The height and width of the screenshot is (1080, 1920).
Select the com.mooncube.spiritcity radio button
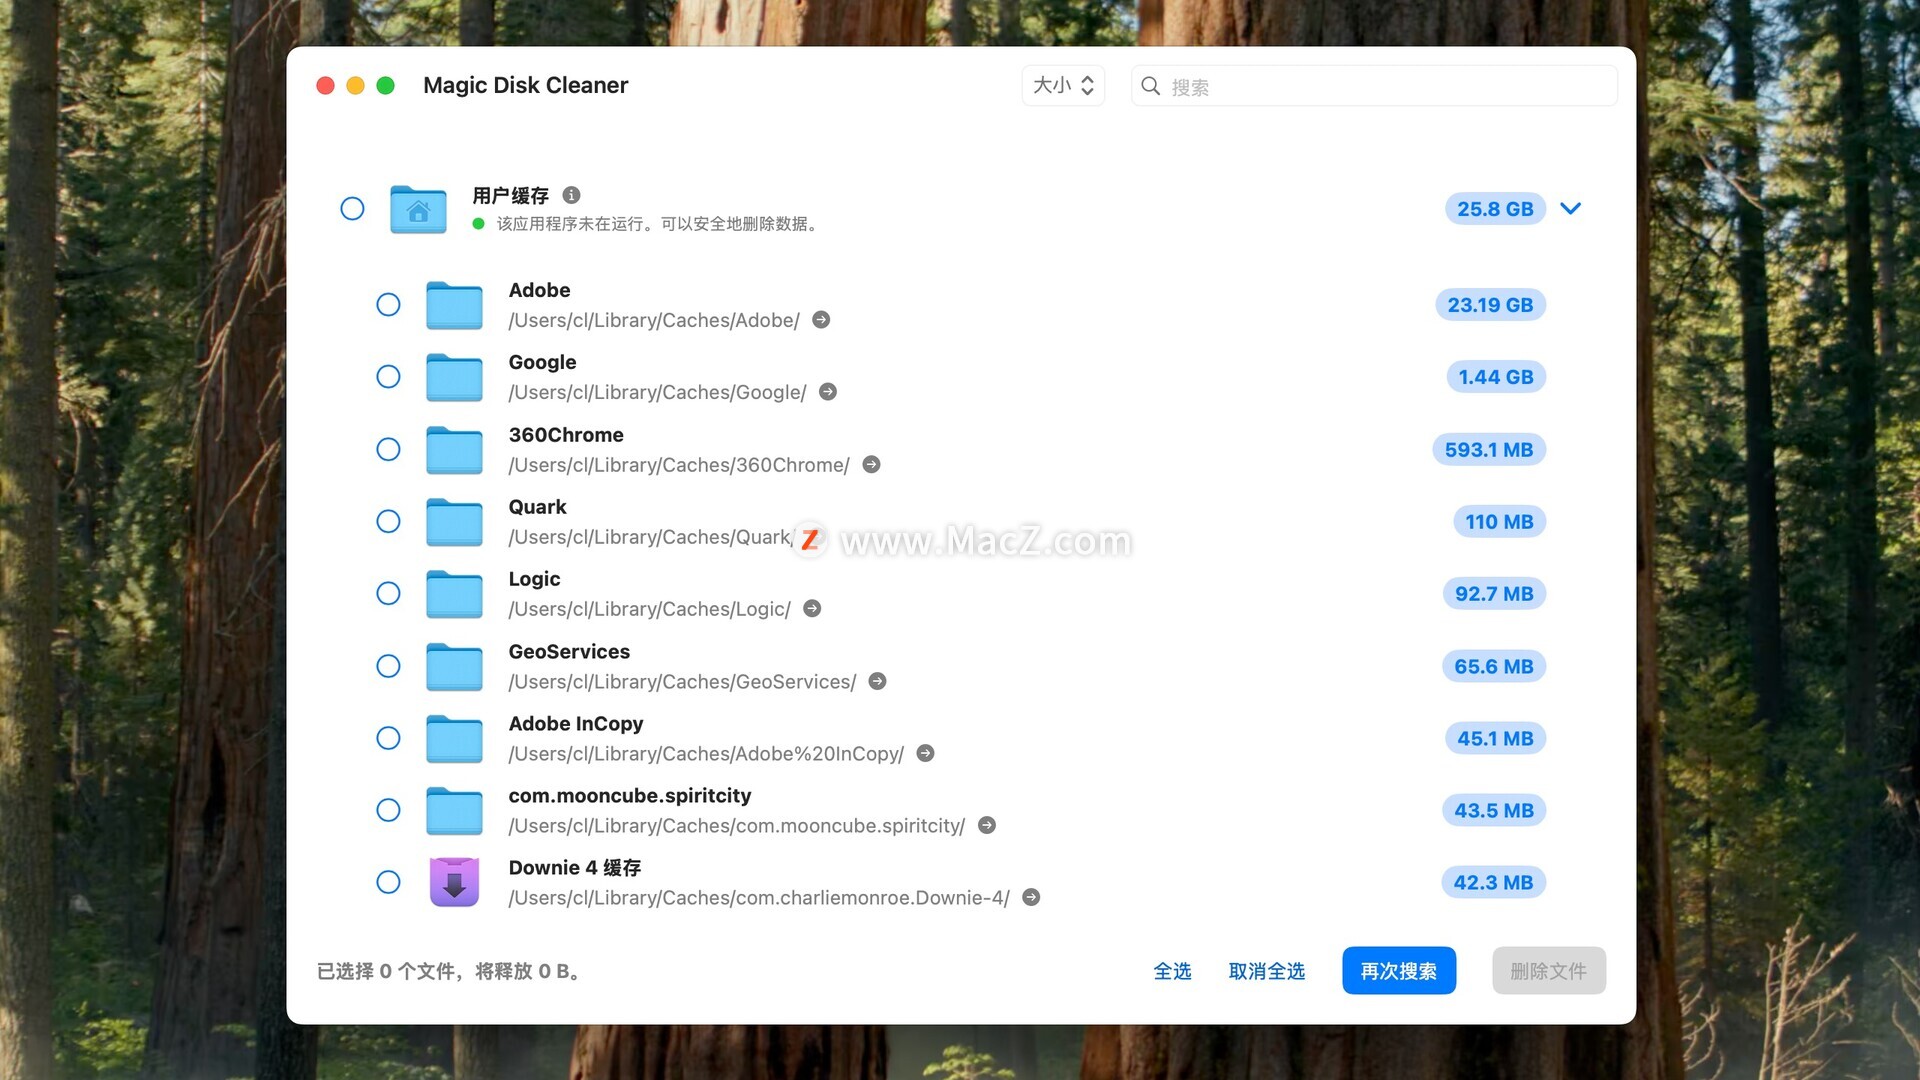(388, 810)
